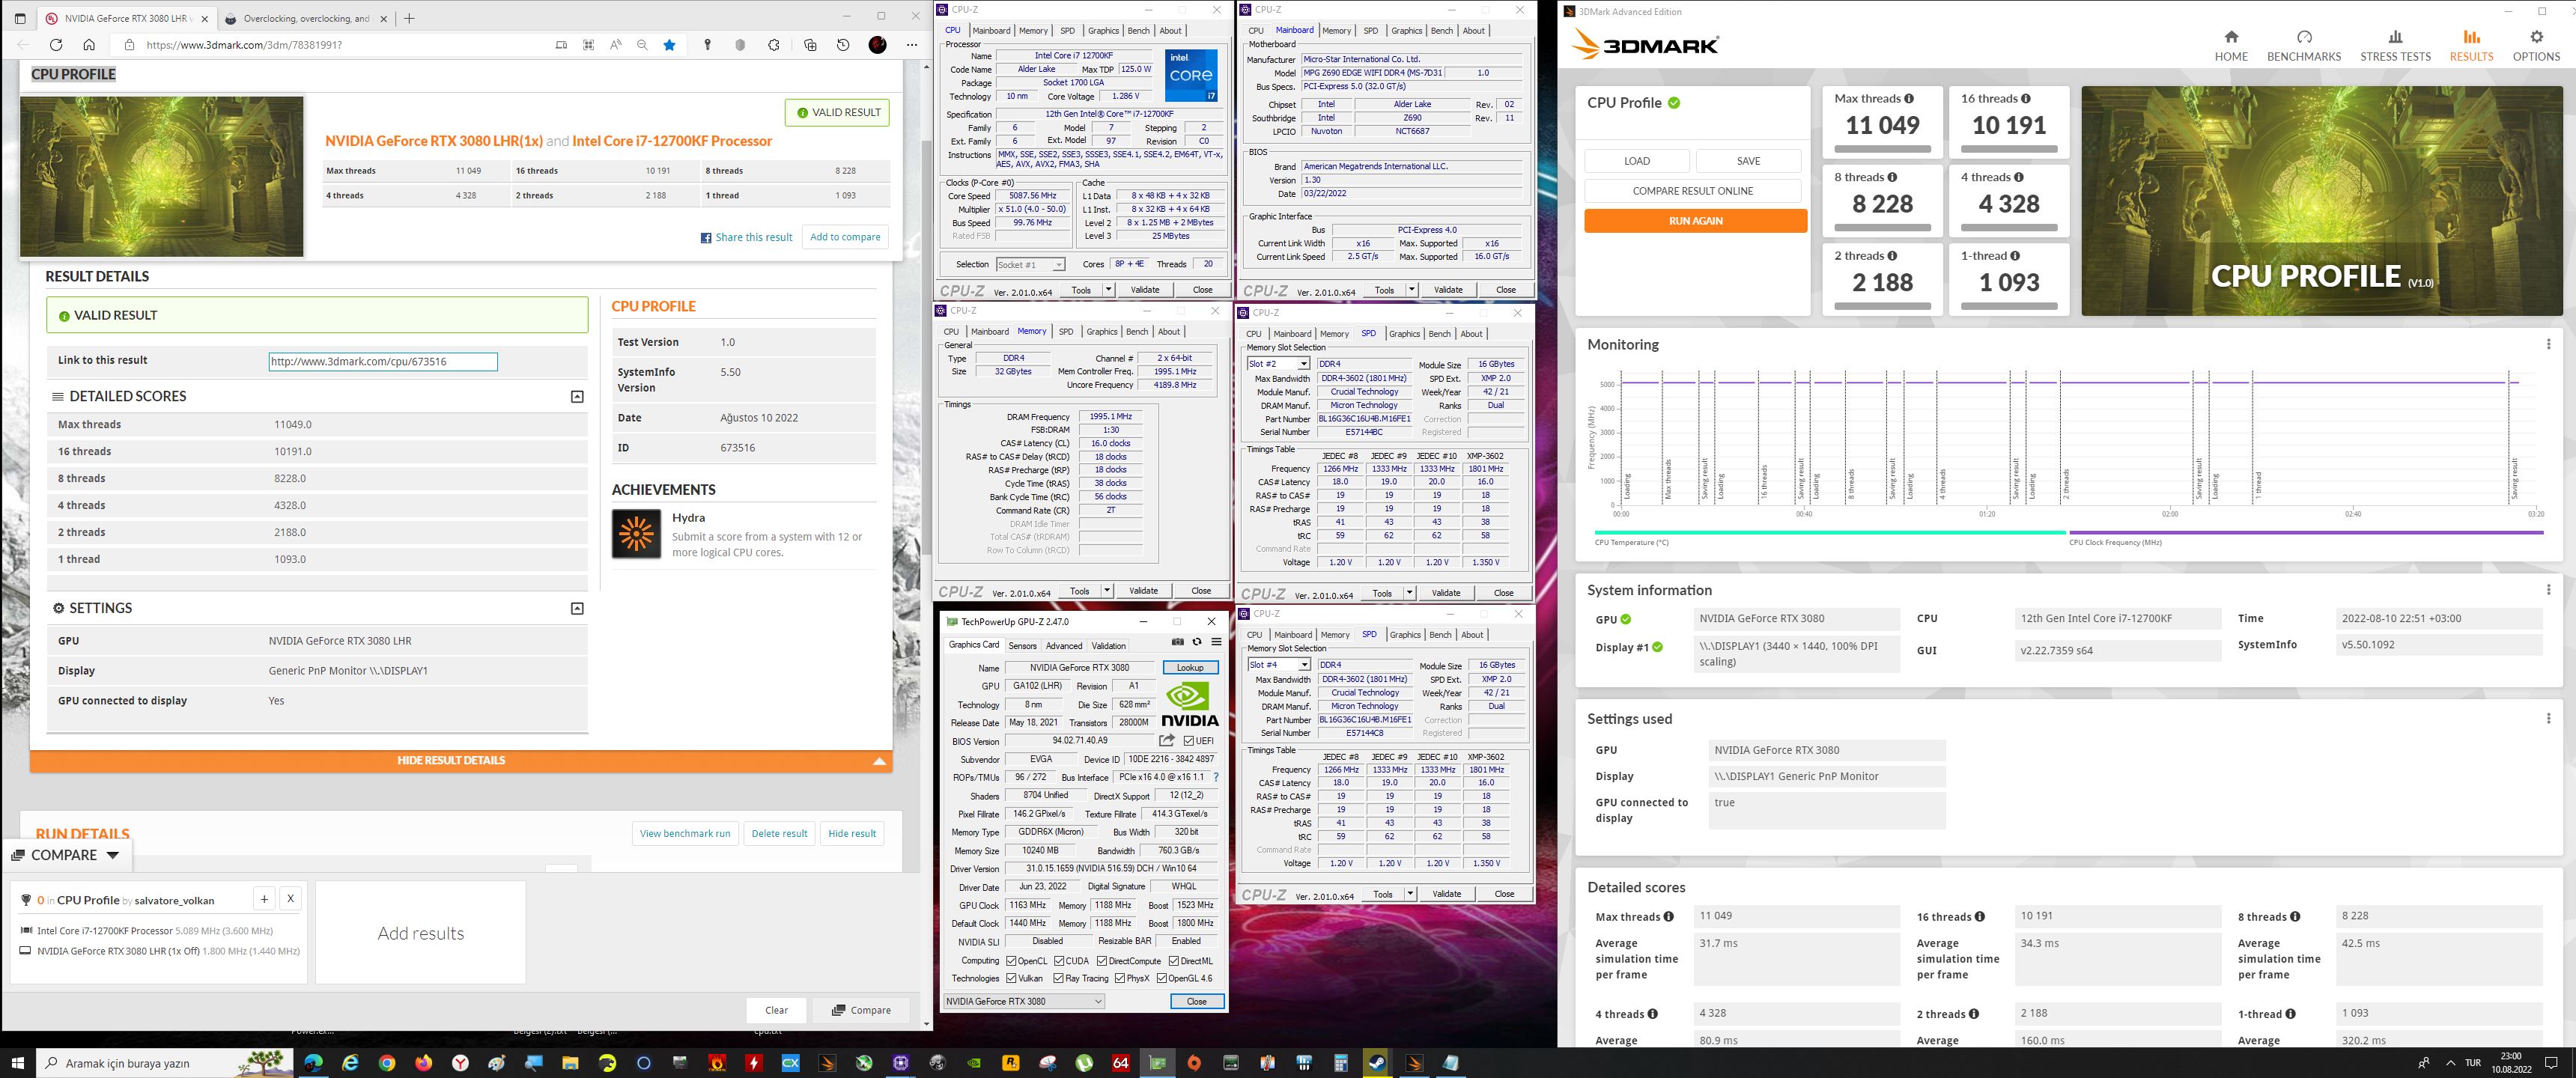Collapse DETAILED SCORES section on webpage

point(577,397)
